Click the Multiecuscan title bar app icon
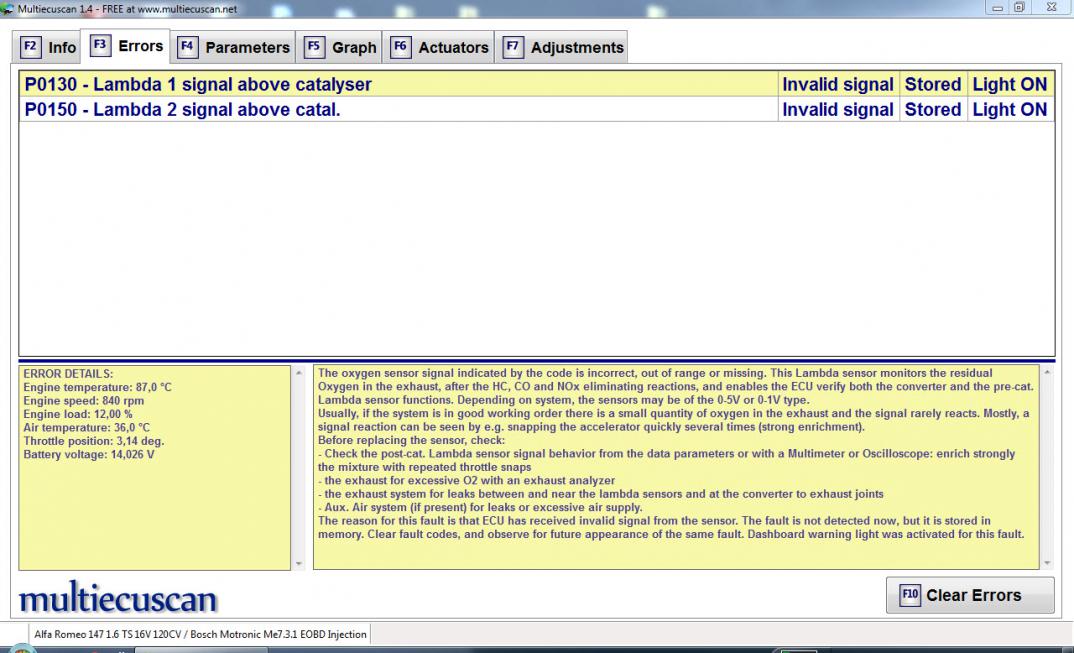 point(7,9)
